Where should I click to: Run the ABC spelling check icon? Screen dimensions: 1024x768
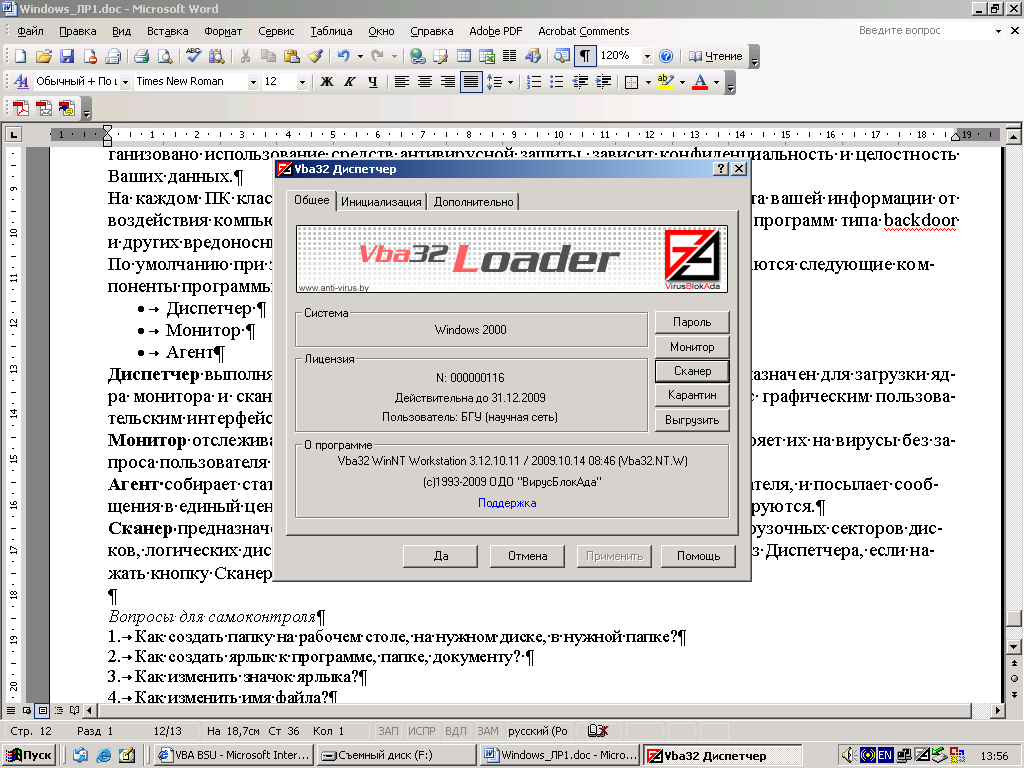tap(193, 56)
